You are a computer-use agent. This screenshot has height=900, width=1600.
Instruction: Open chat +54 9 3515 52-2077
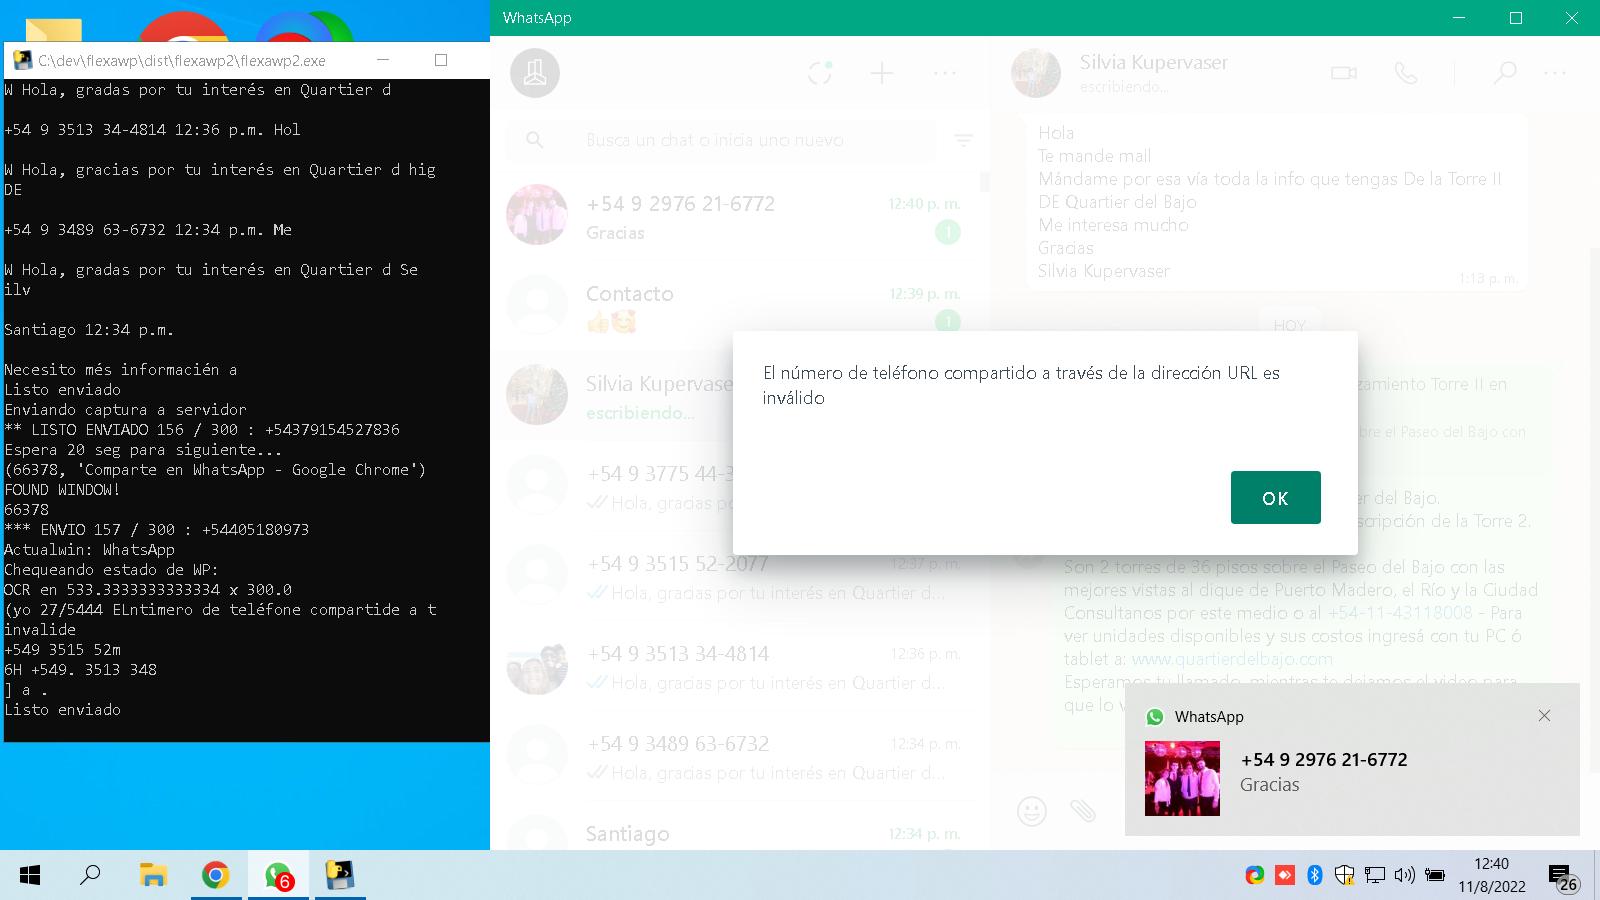pos(735,575)
